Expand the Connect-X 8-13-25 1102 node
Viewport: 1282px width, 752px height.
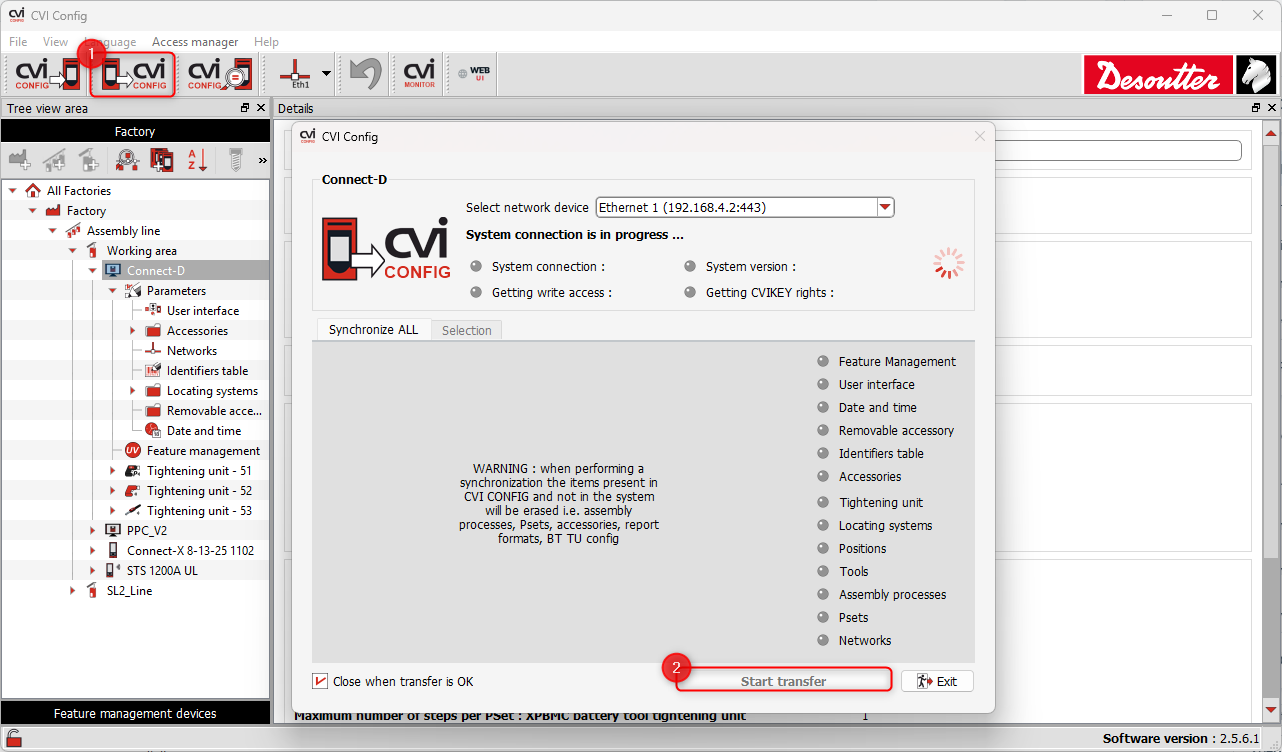point(93,551)
